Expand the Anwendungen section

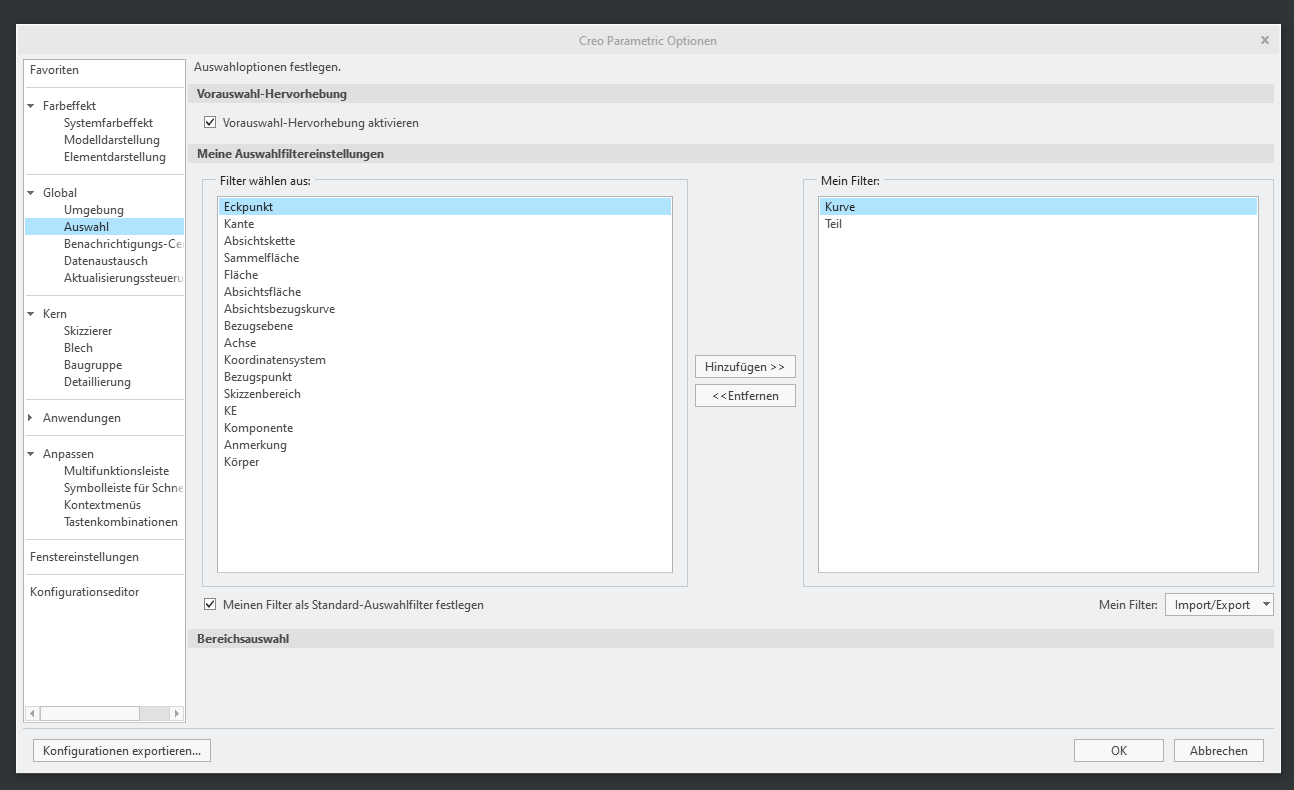[30, 417]
